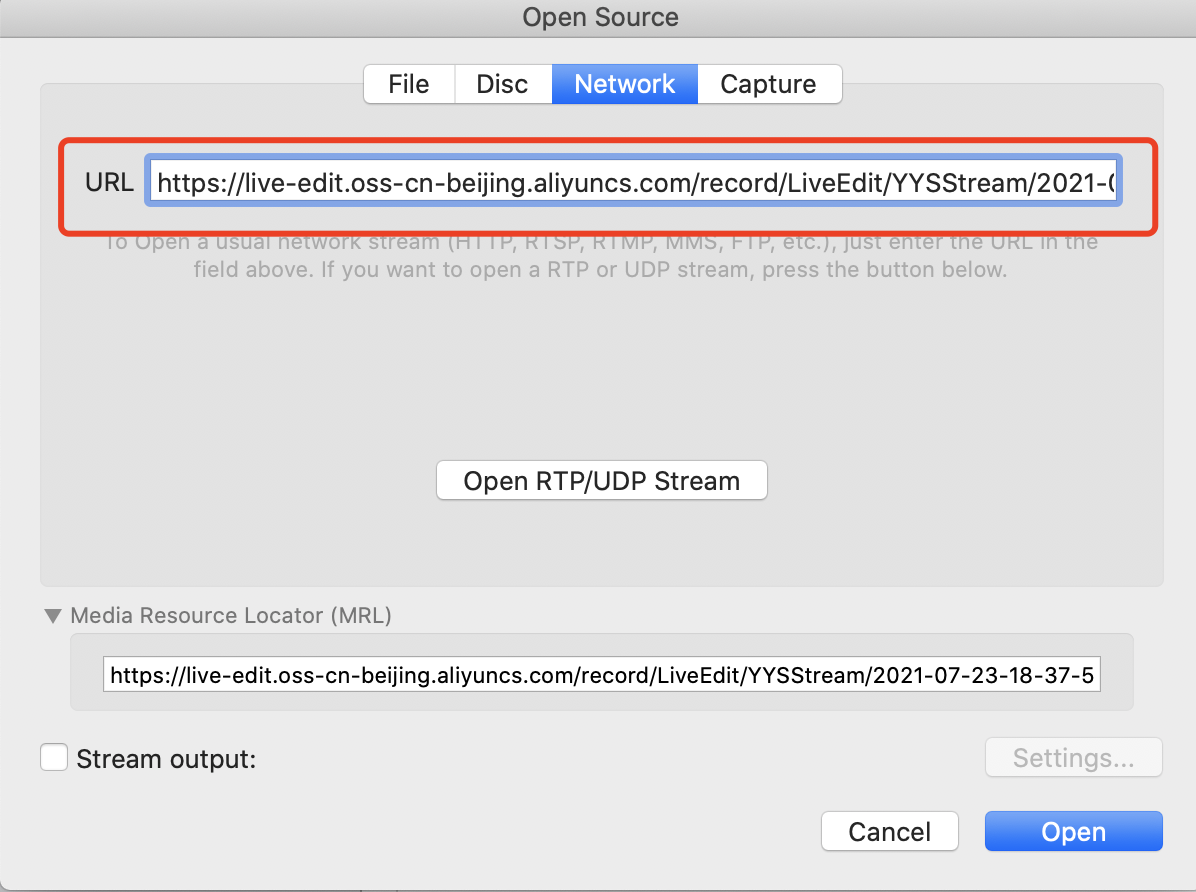Click the URL label text
The width and height of the screenshot is (1196, 892).
pyautogui.click(x=109, y=182)
